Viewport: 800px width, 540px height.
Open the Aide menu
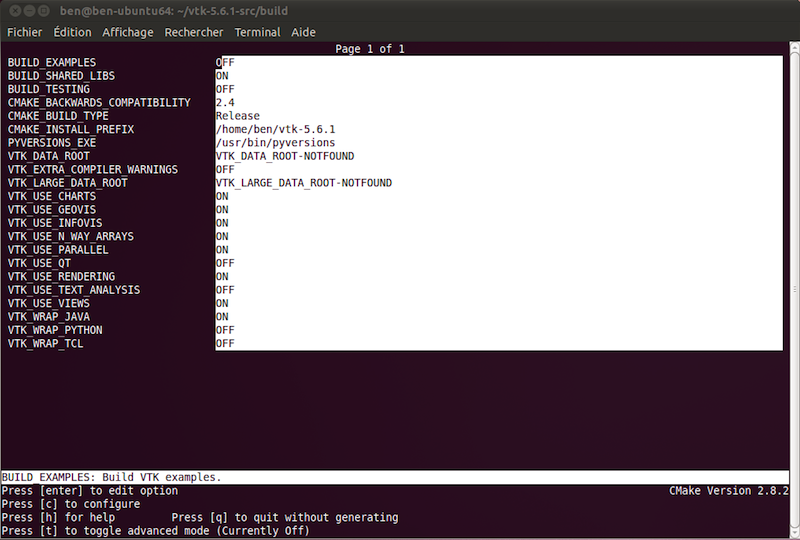pyautogui.click(x=303, y=32)
